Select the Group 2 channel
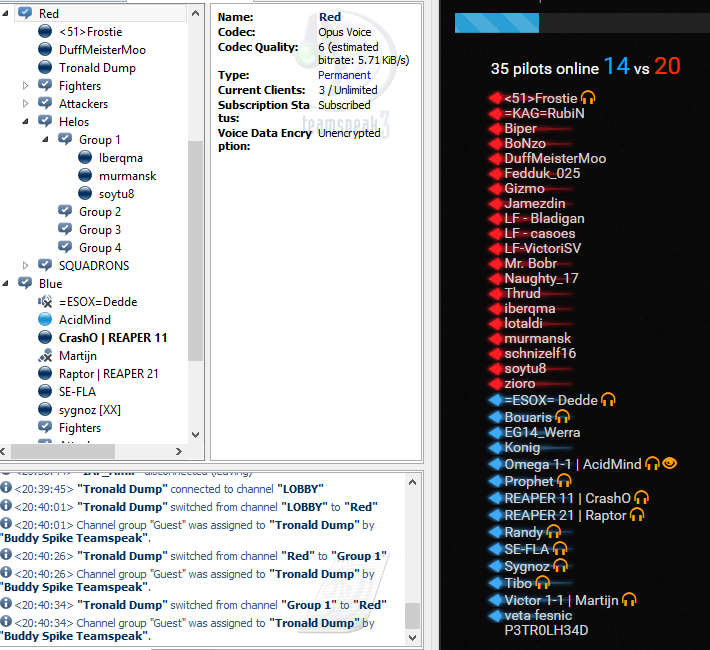Screen dimensions: 710x650 coord(100,212)
